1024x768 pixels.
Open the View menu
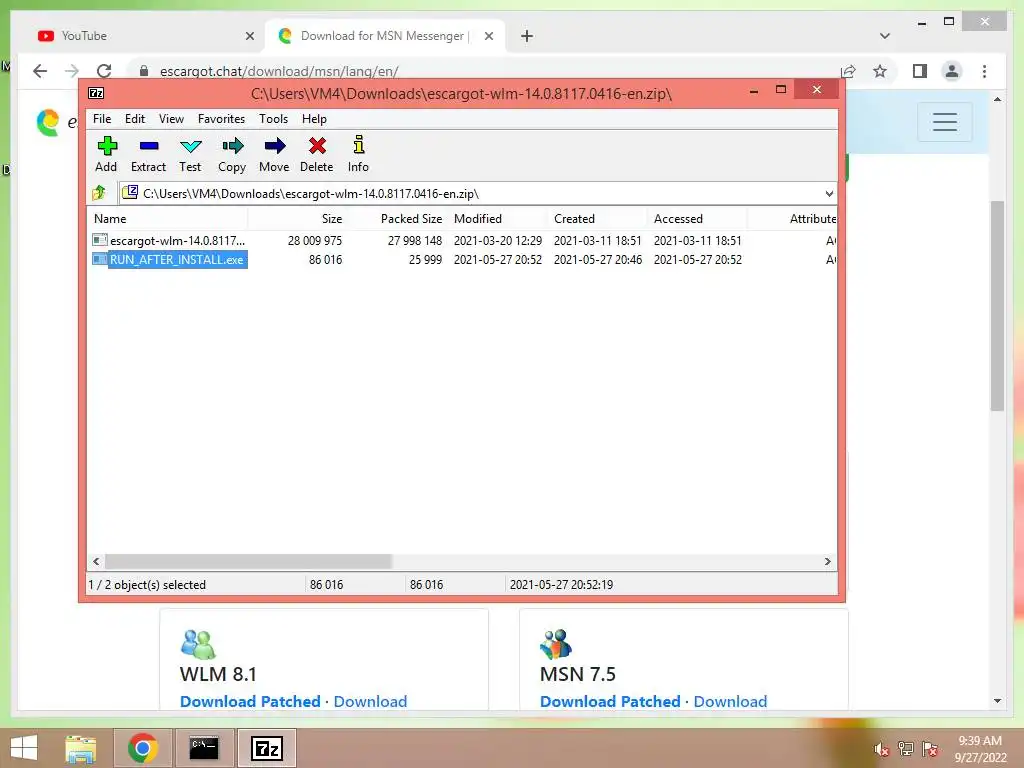(x=171, y=119)
